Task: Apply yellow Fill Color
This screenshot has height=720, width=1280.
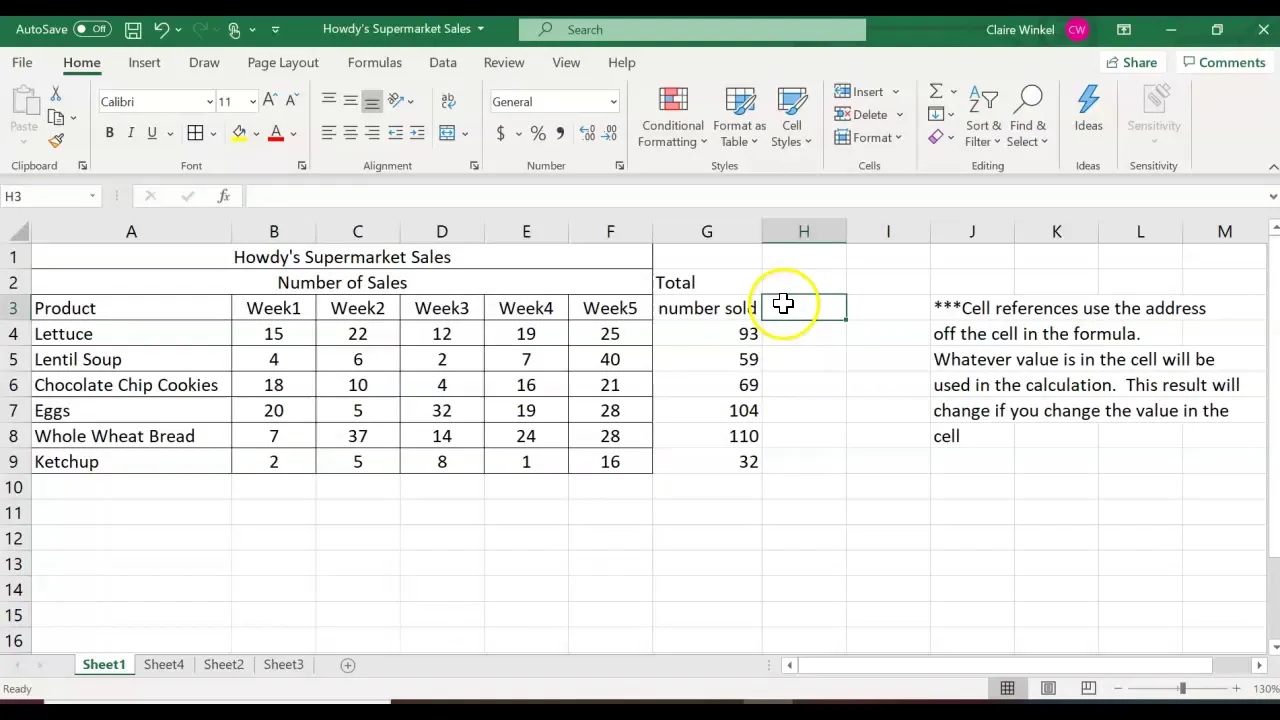Action: [239, 133]
